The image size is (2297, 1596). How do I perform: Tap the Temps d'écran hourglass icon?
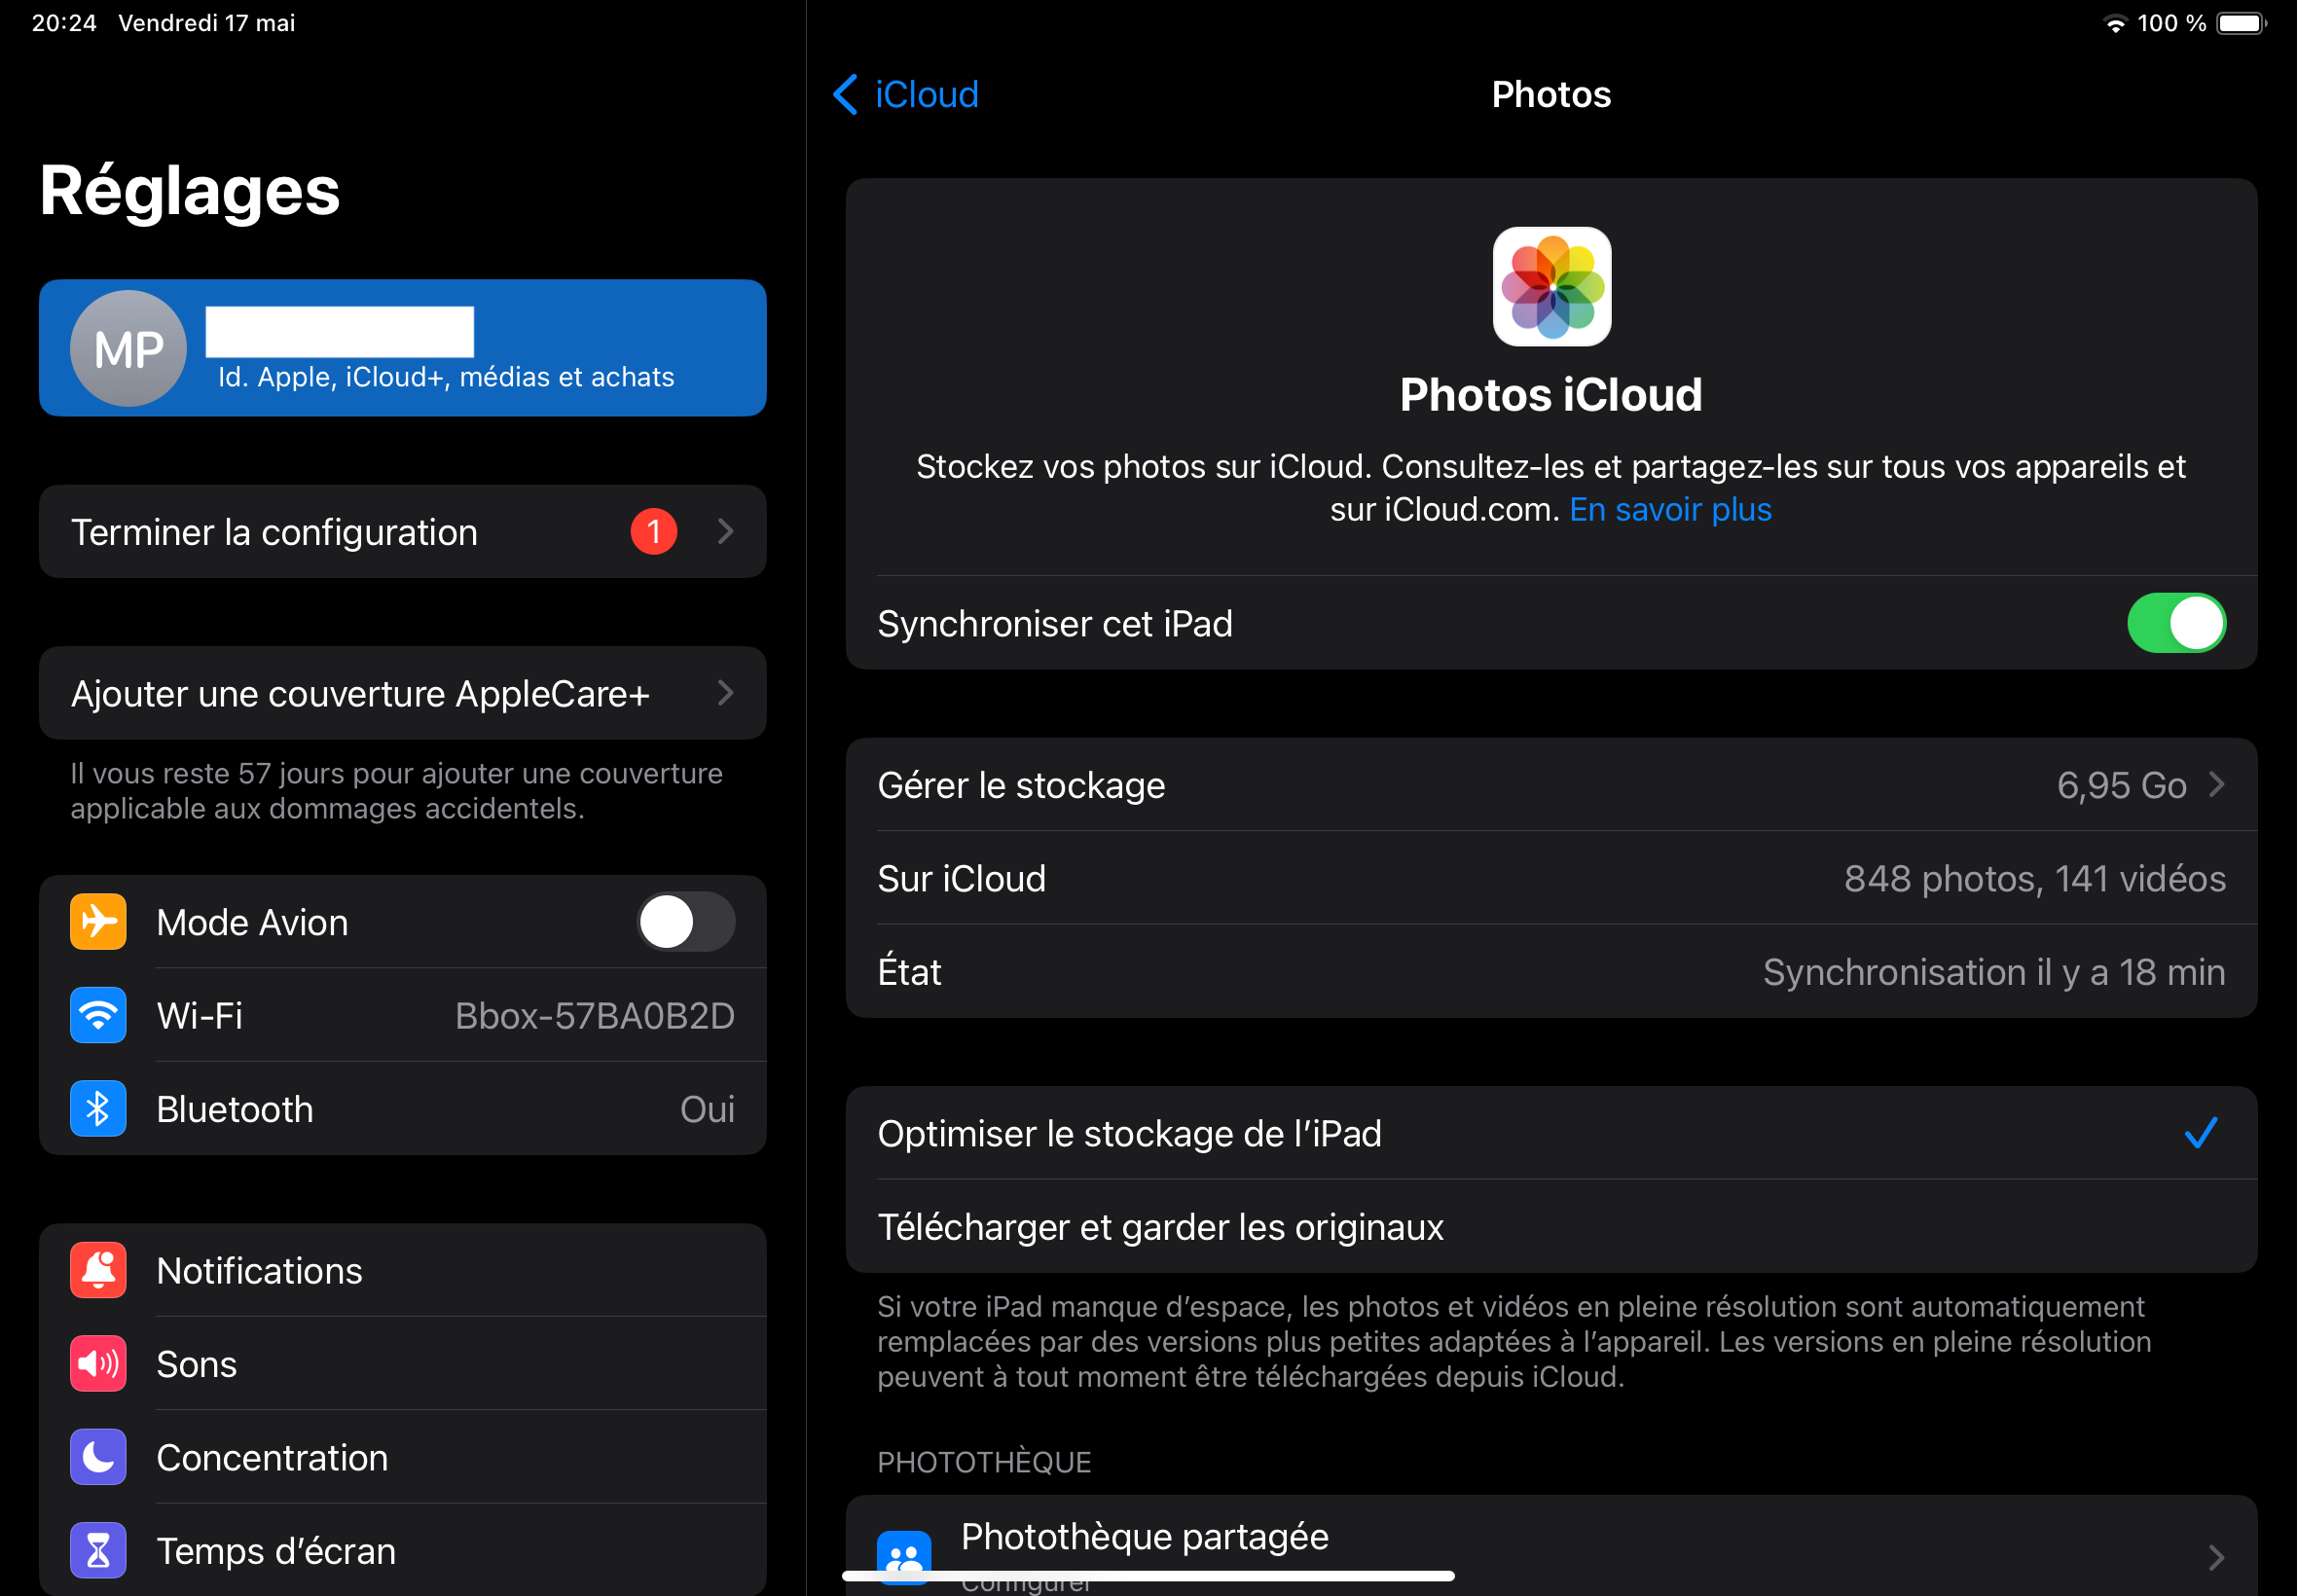(98, 1550)
